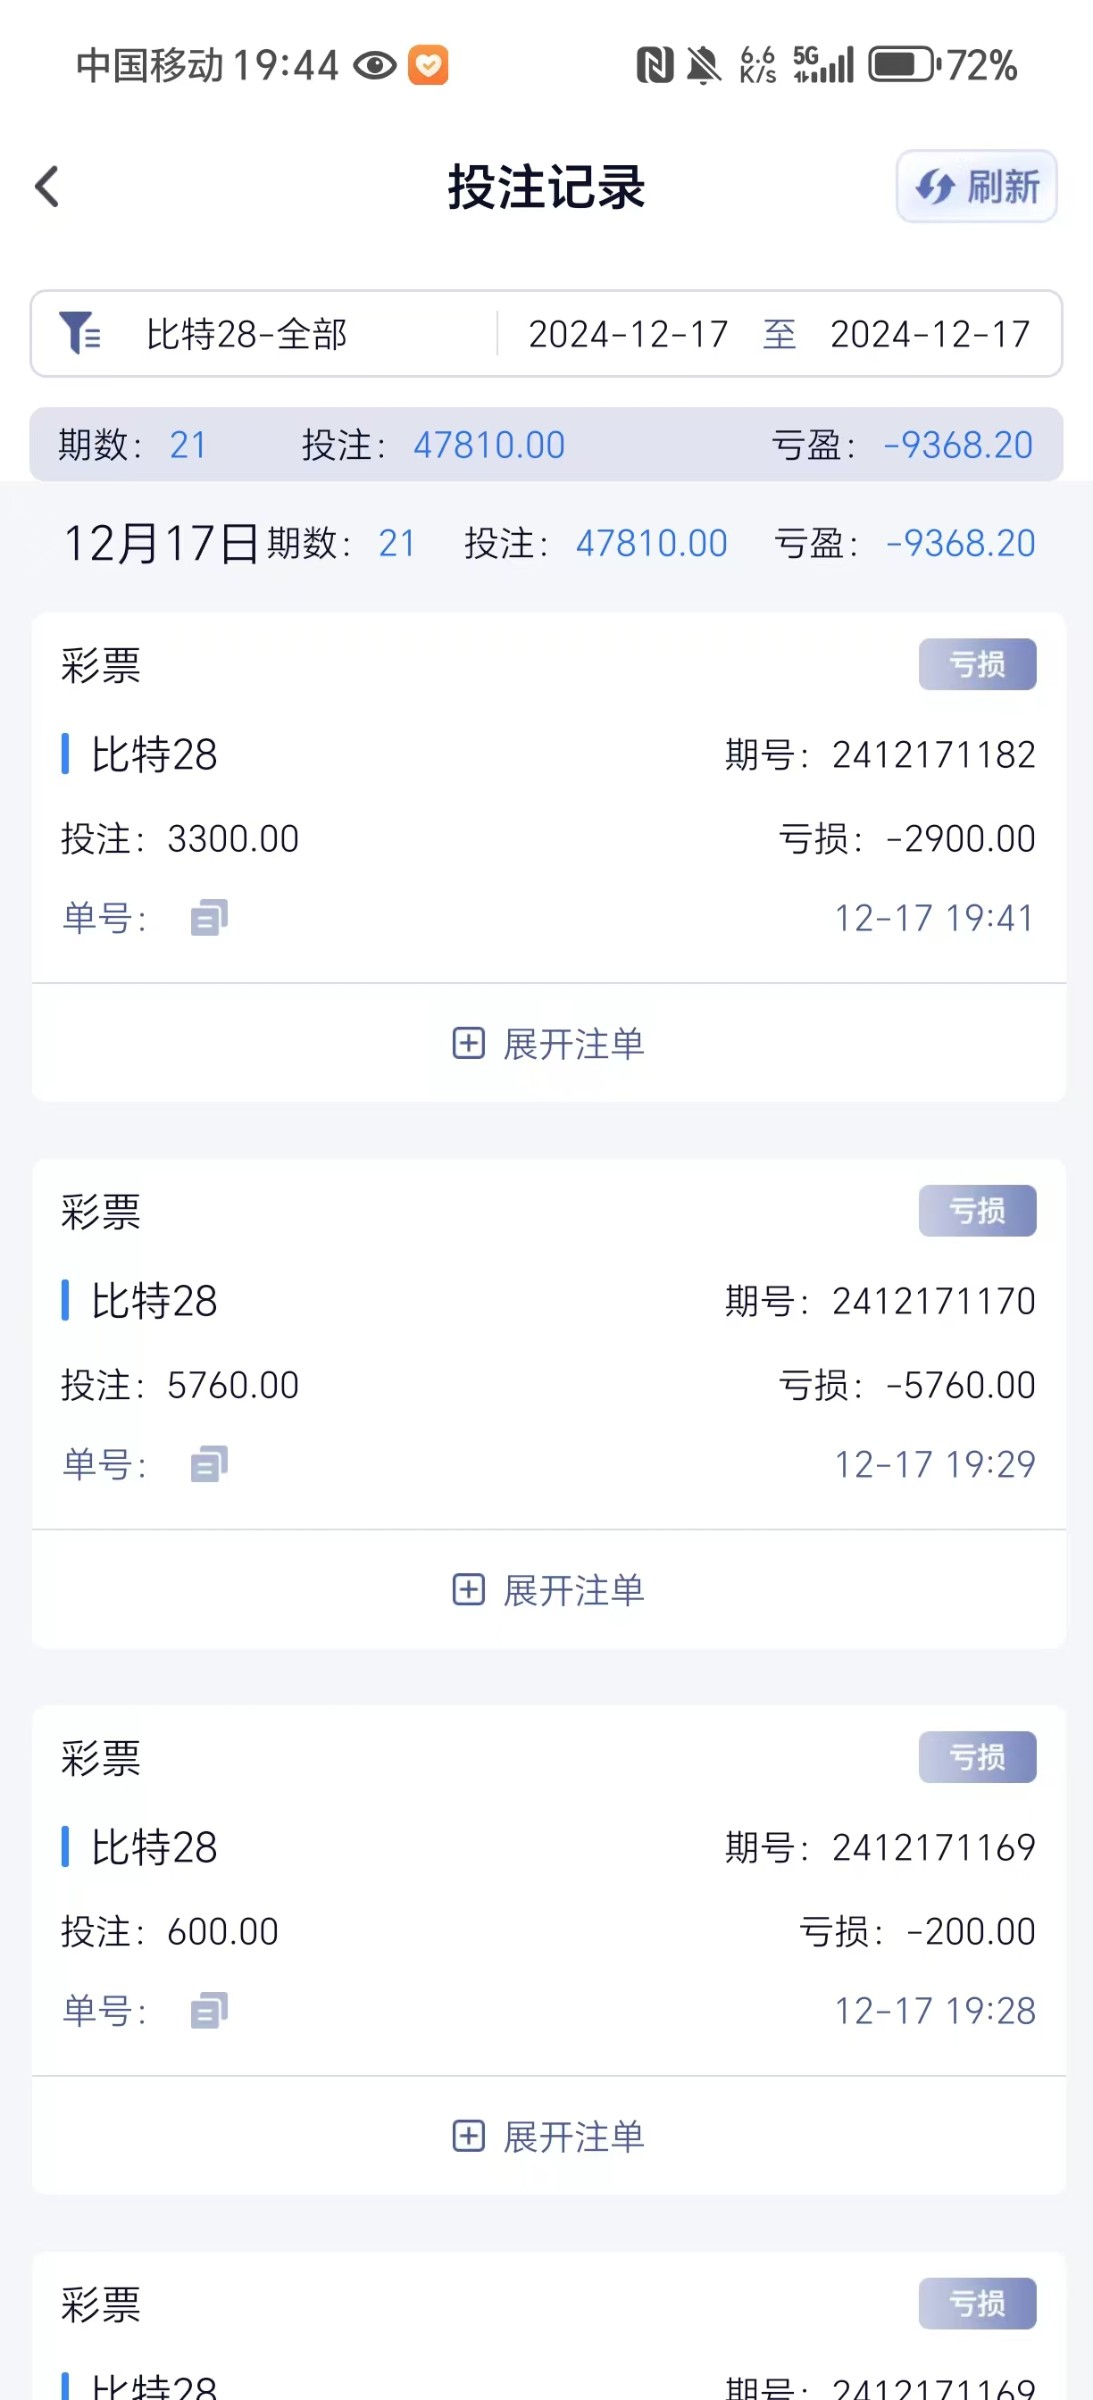The height and width of the screenshot is (2400, 1093).
Task: Tap the back arrow icon
Action: click(x=47, y=186)
